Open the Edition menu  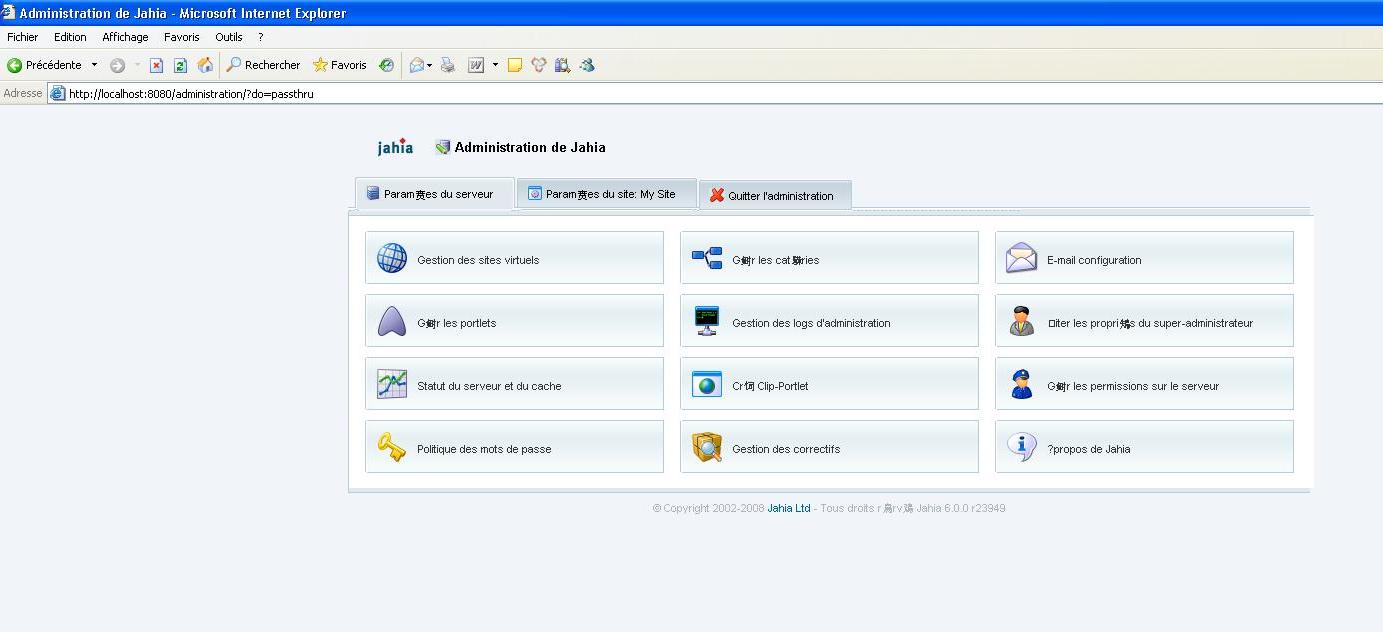pyautogui.click(x=70, y=37)
